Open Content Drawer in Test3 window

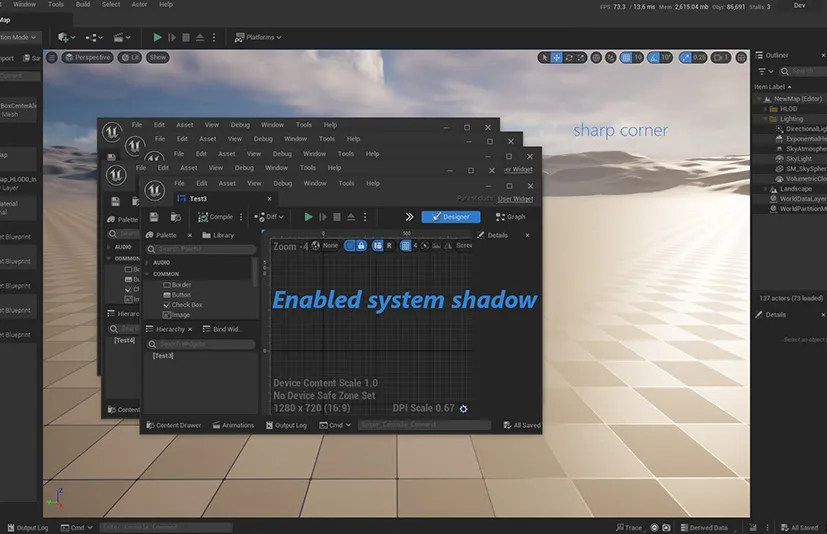(174, 425)
